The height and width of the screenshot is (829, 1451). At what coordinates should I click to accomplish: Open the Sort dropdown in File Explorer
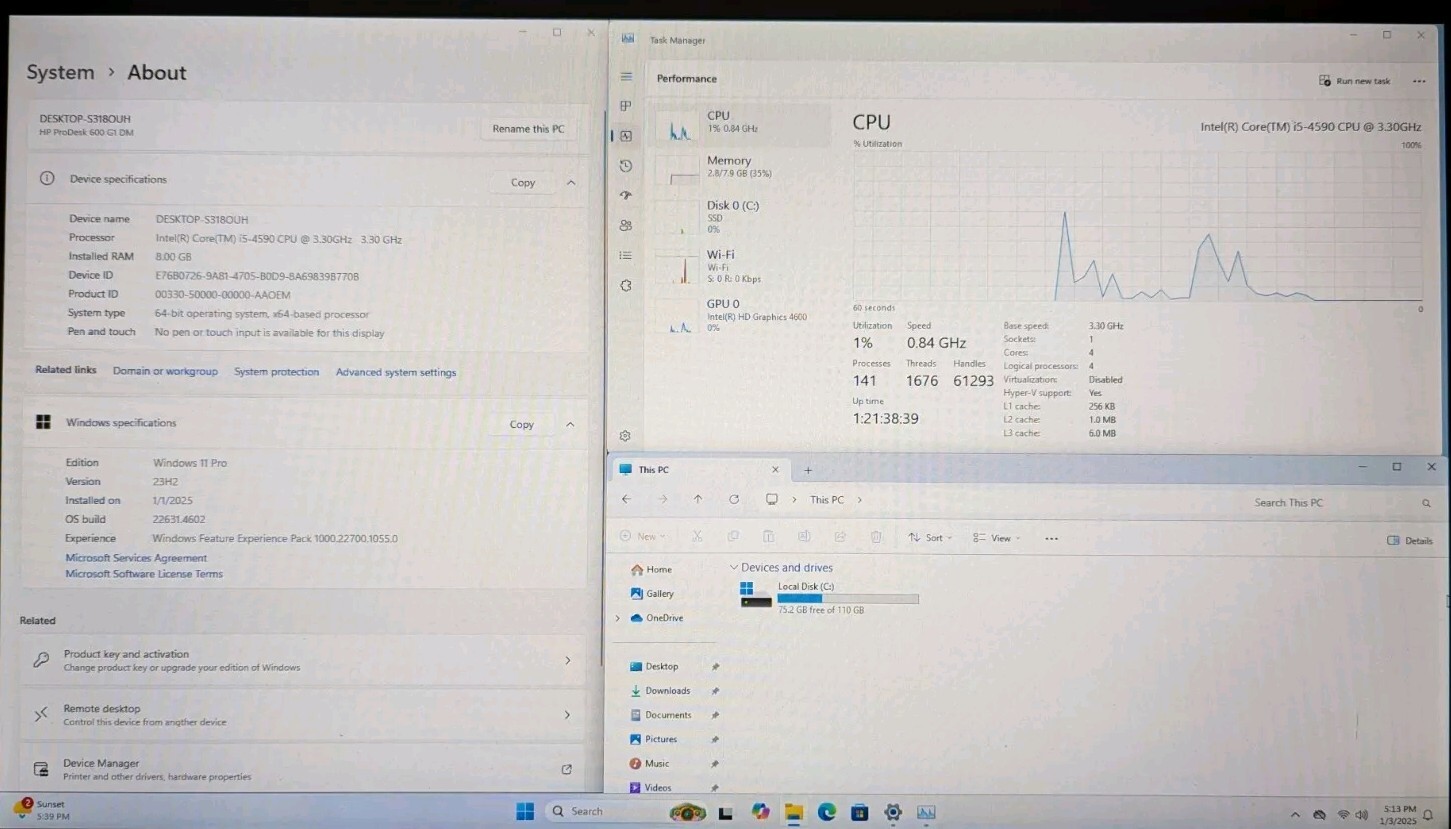(x=930, y=538)
